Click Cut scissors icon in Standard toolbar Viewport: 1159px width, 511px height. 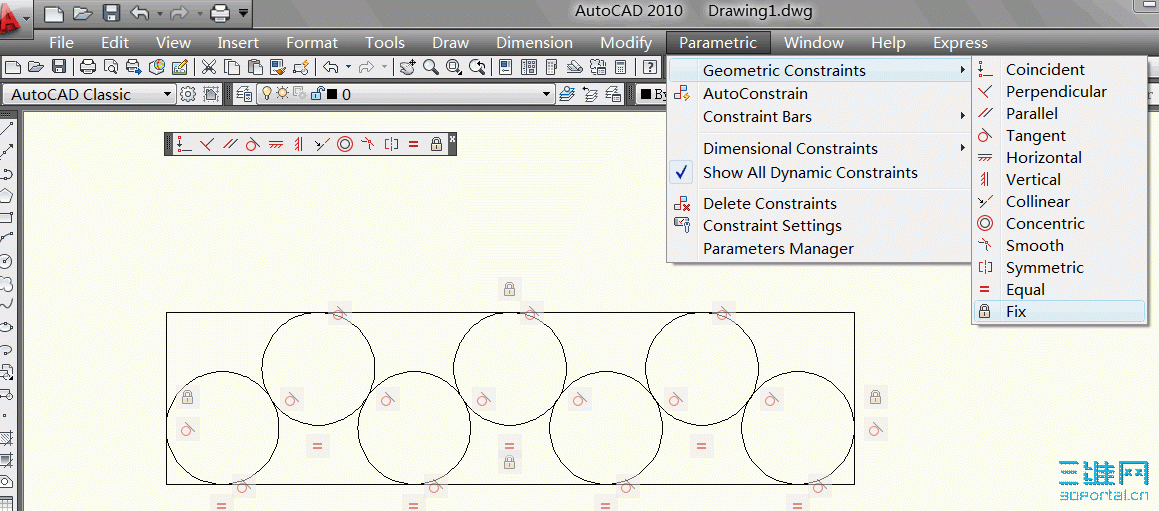(209, 68)
